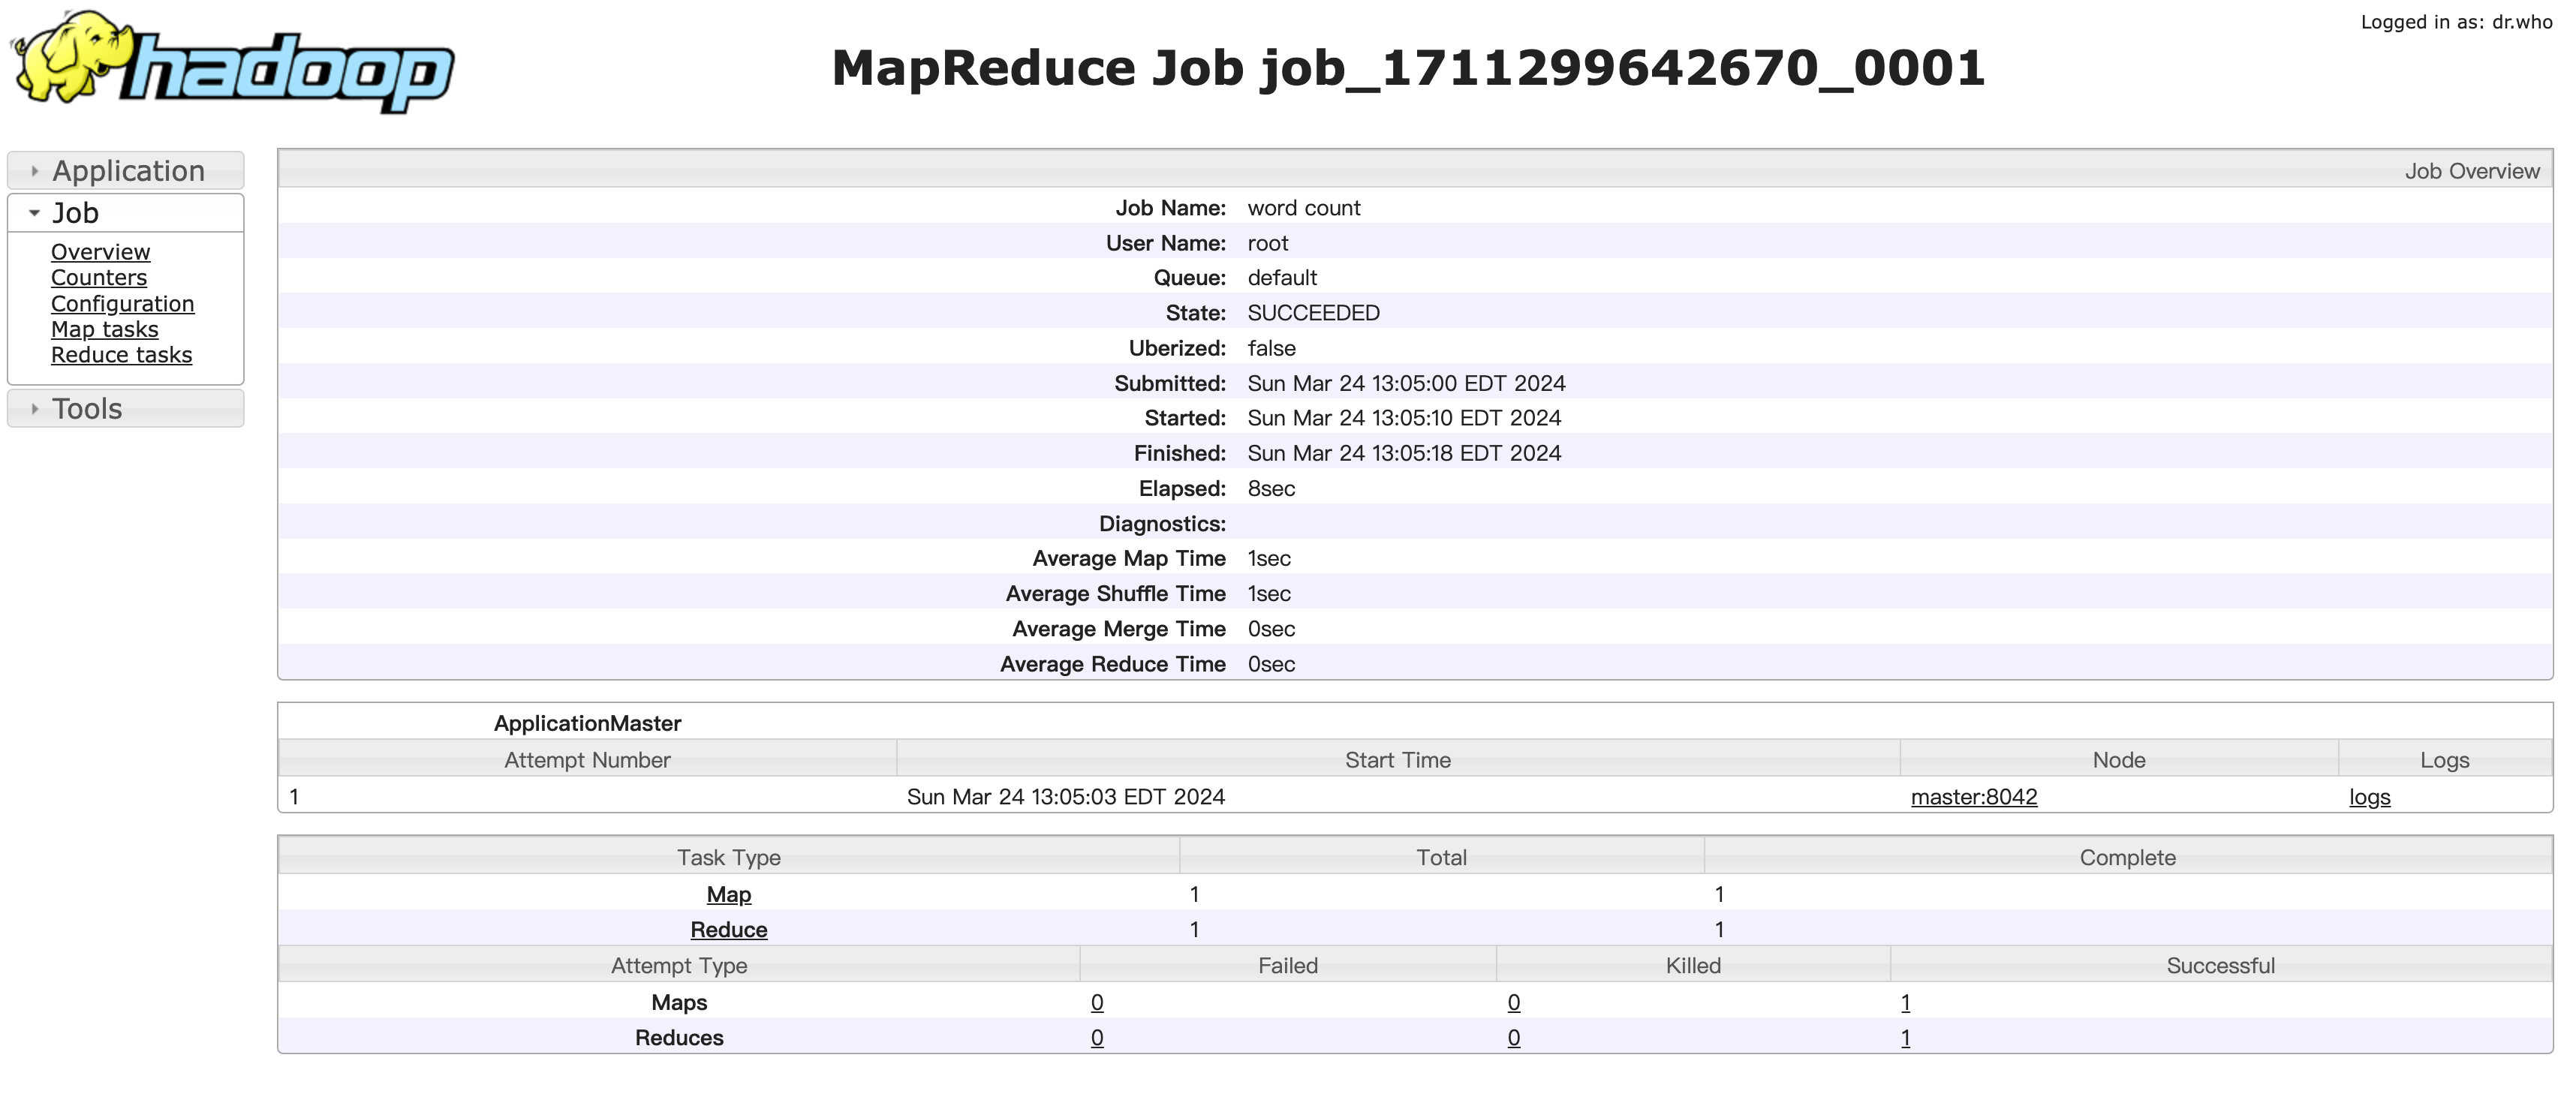Screen dimensions: 2576x1100
Task: Click failed Reduces attempts count
Action: point(1097,1038)
